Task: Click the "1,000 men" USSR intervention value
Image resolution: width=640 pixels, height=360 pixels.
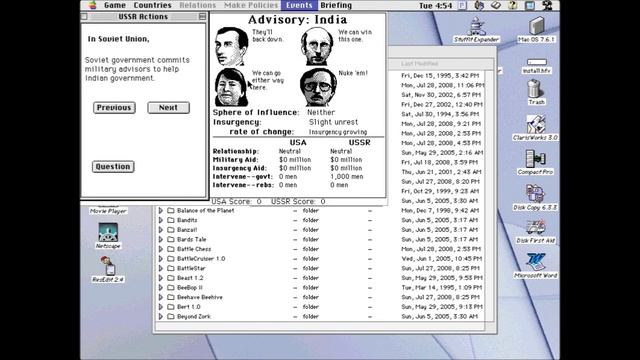Action: coord(347,177)
